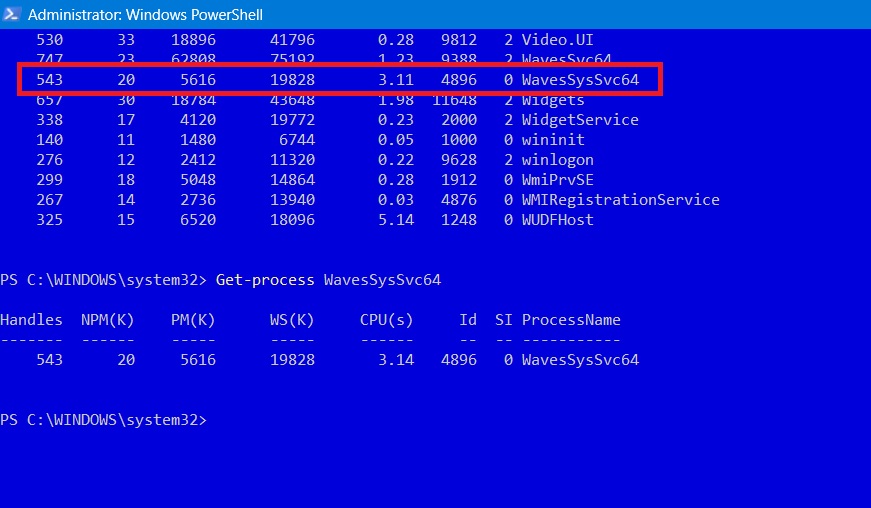
Task: Click CPU value 5.14 in the WUDFHost row
Action: point(396,220)
